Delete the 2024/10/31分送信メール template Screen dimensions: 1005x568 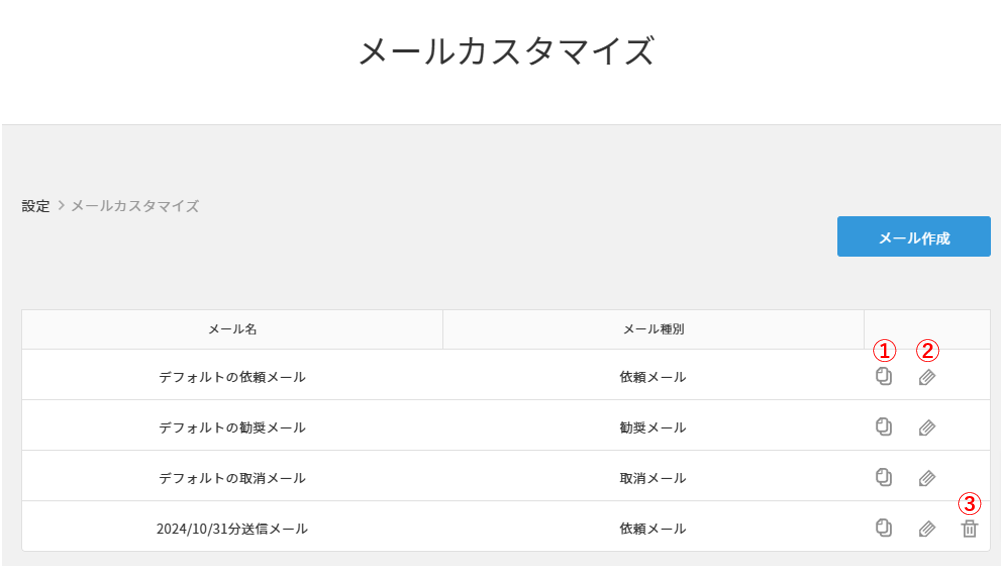point(969,528)
